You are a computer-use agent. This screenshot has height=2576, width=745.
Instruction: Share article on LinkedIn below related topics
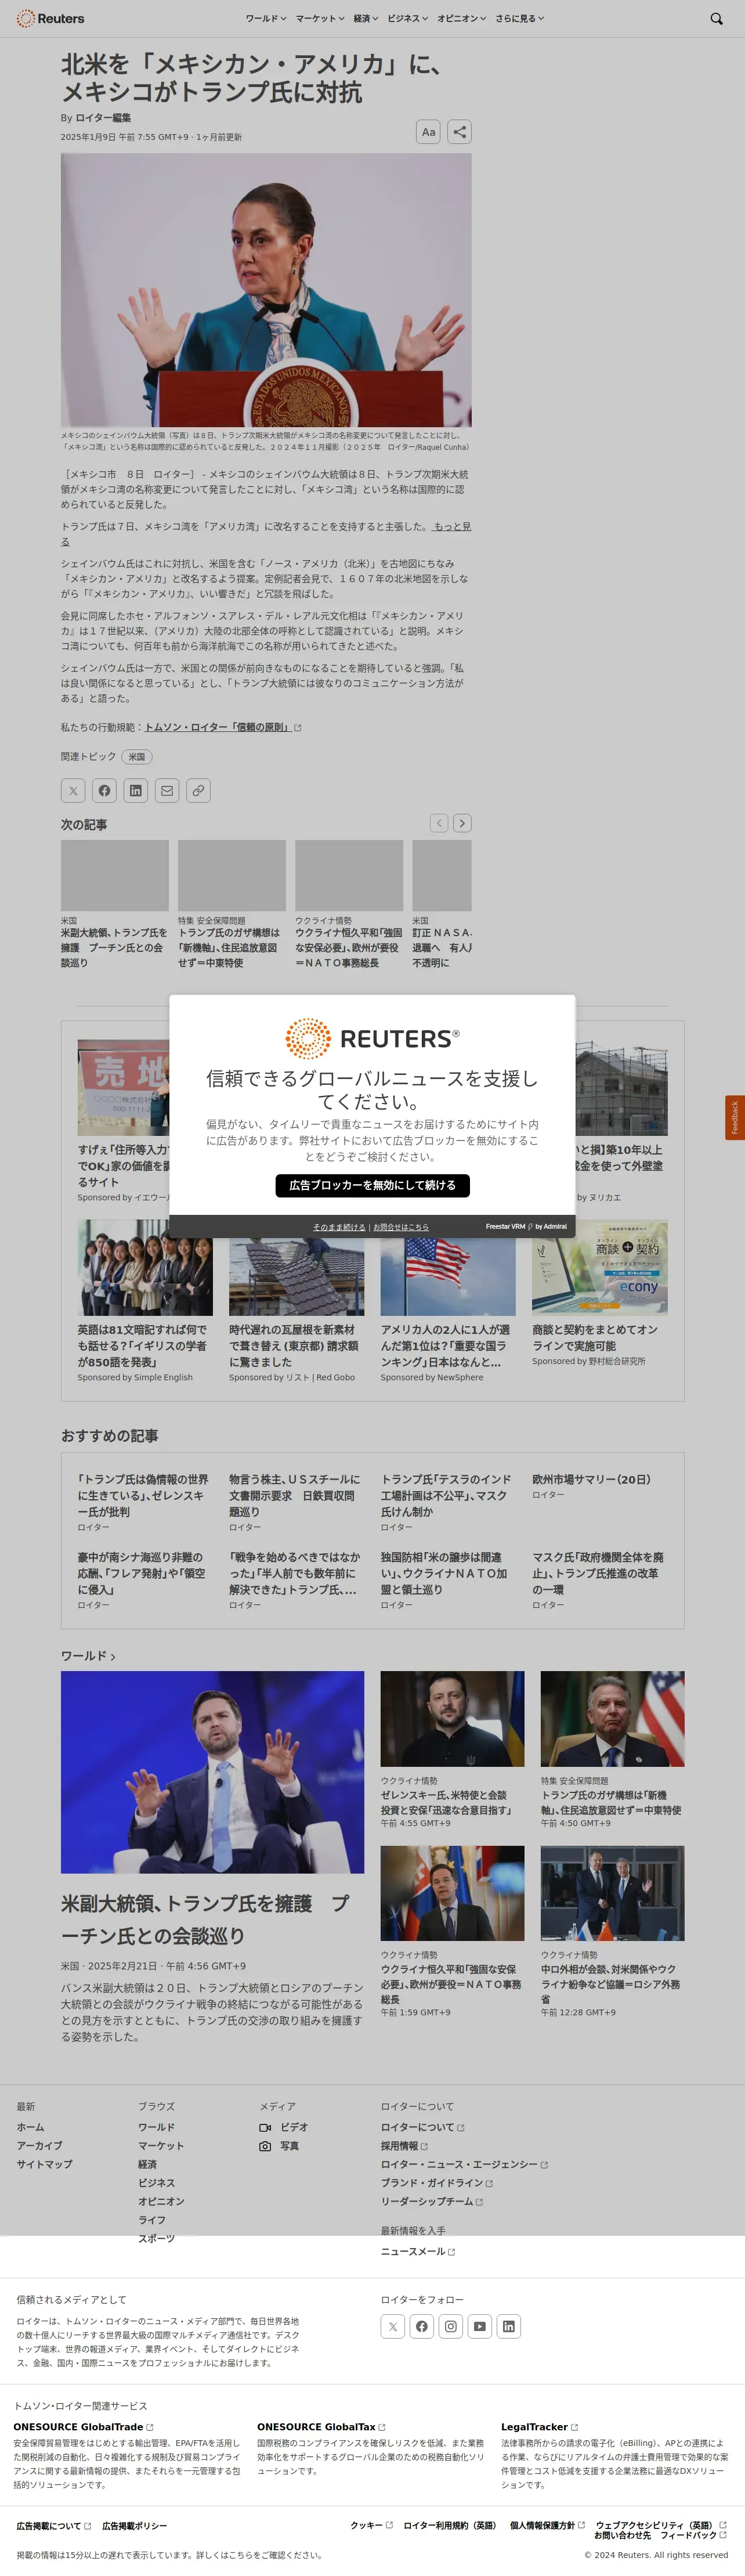[135, 790]
